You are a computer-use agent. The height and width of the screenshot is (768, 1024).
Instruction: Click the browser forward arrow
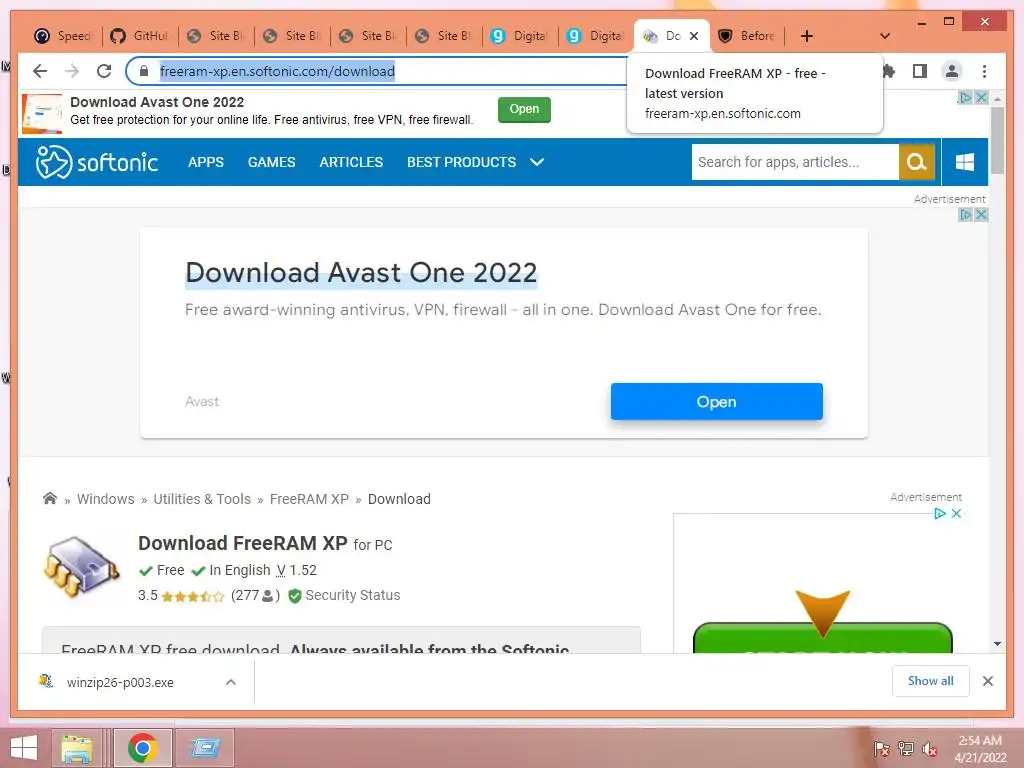tap(72, 71)
